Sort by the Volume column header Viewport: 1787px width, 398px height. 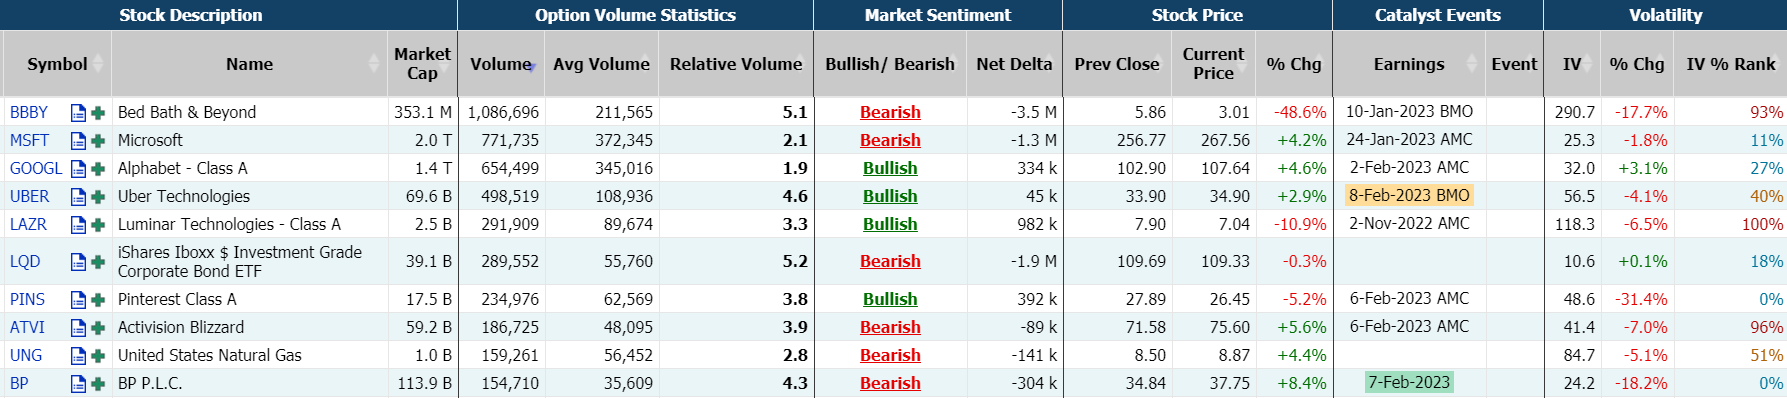[501, 64]
